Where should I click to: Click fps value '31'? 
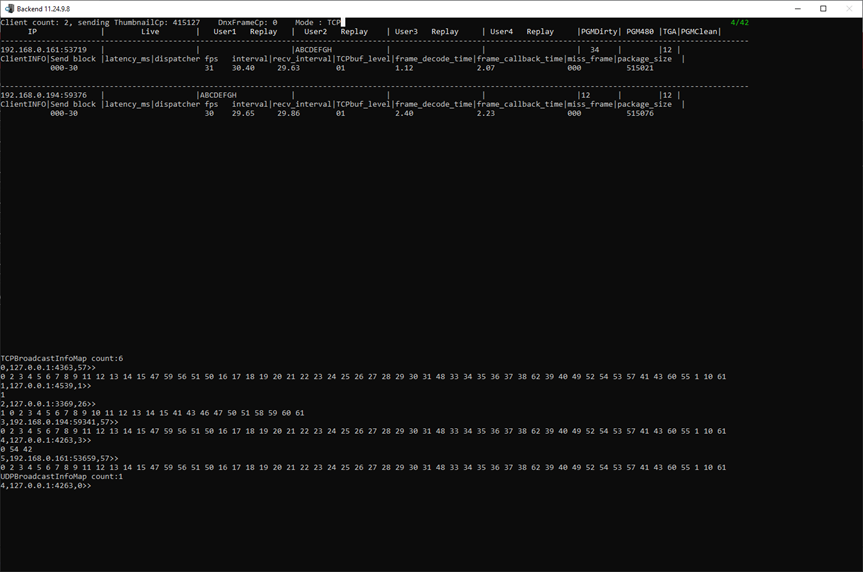click(209, 68)
